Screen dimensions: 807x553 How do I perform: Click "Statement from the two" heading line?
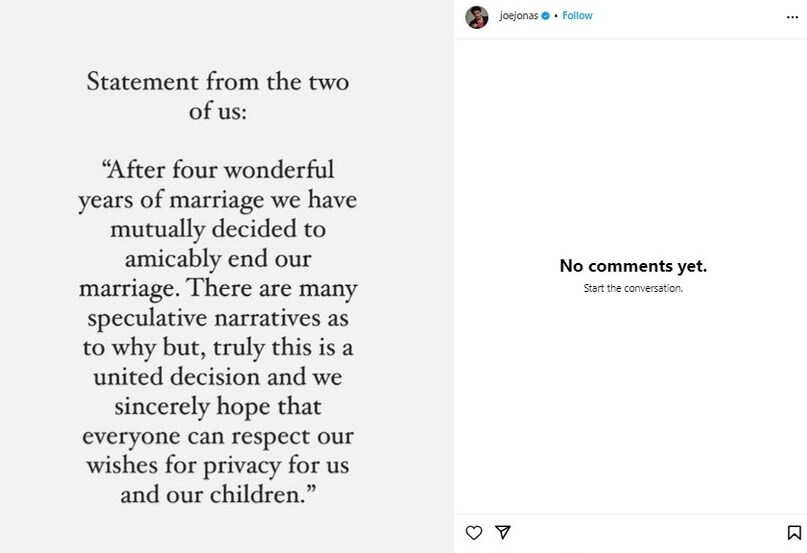pyautogui.click(x=217, y=81)
